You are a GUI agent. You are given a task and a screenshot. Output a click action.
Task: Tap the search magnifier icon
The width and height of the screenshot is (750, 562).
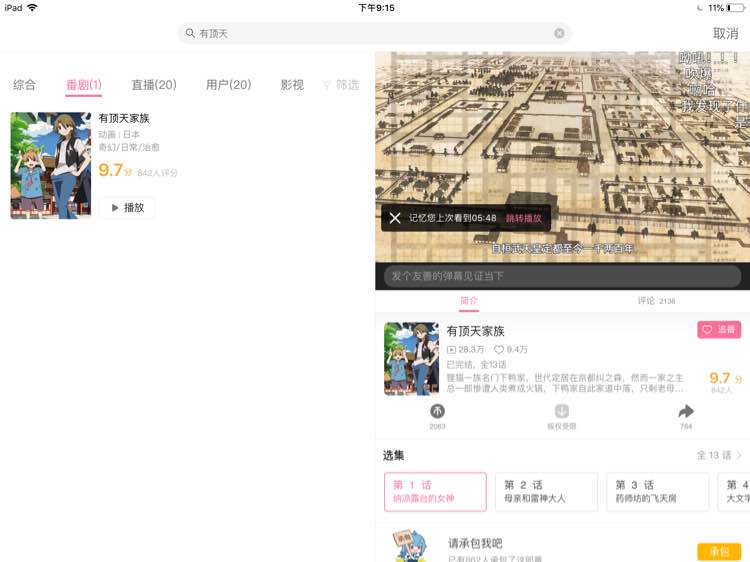pos(190,33)
